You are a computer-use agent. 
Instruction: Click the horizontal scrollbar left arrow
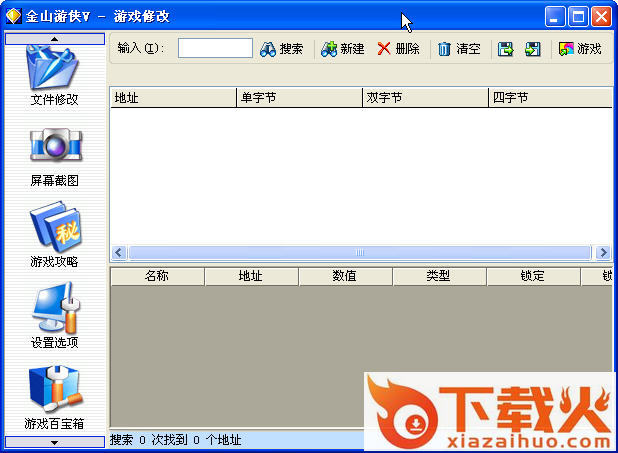[x=119, y=252]
